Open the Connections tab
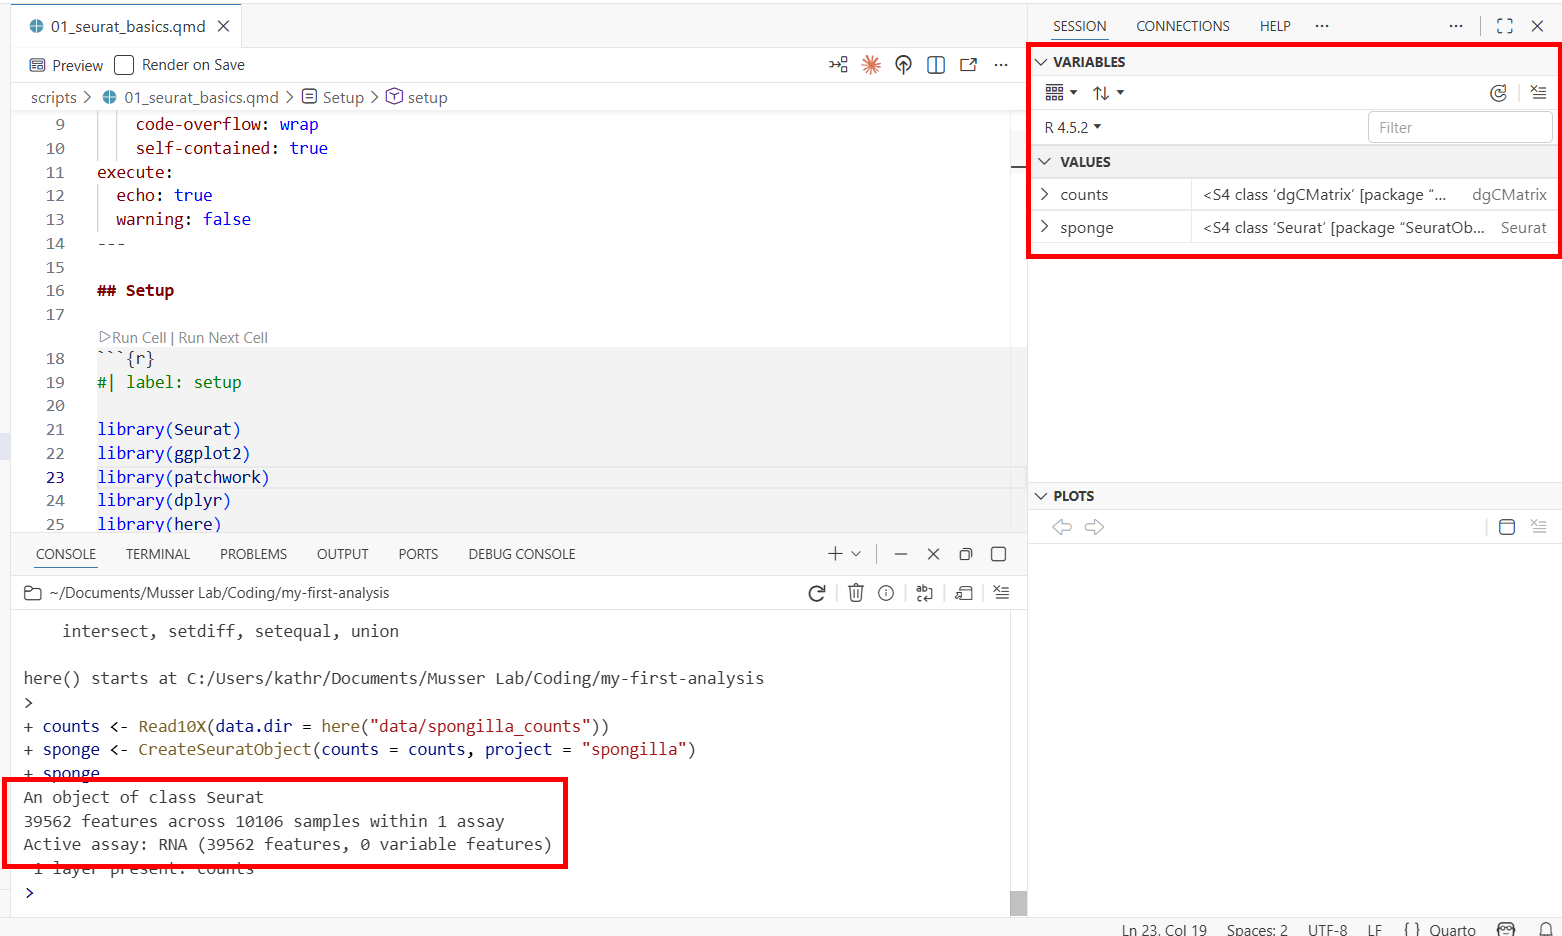 (x=1182, y=26)
